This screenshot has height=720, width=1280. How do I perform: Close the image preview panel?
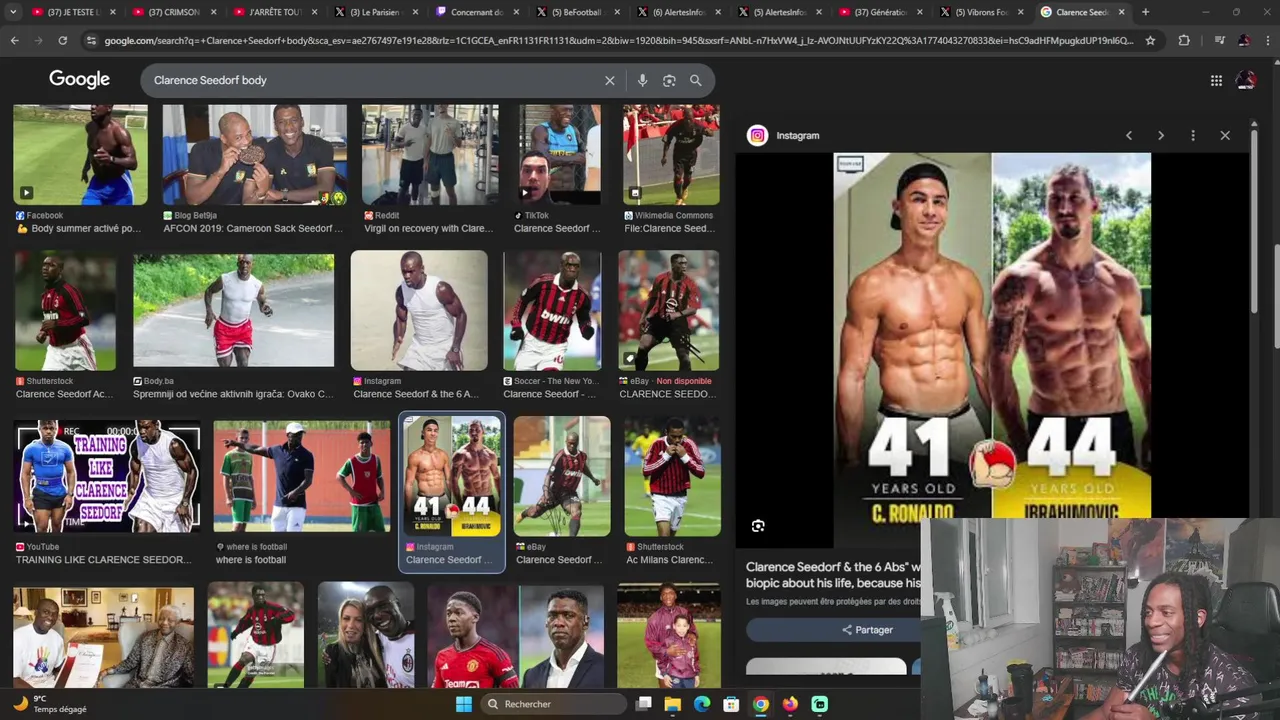1225,135
